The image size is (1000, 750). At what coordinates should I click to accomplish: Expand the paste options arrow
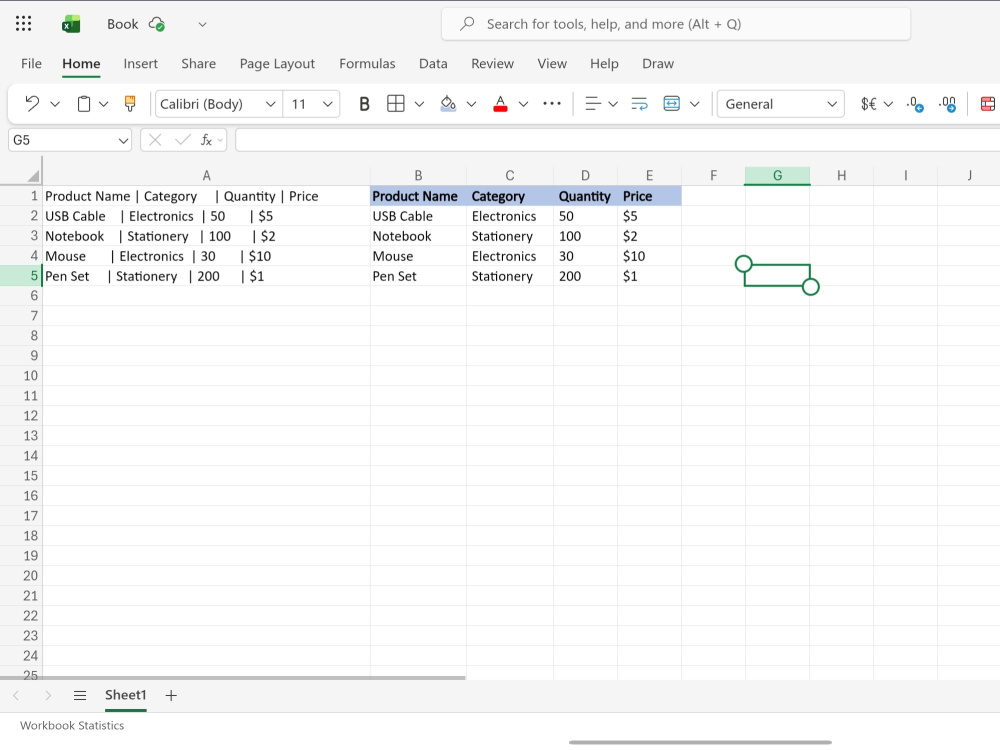click(103, 104)
